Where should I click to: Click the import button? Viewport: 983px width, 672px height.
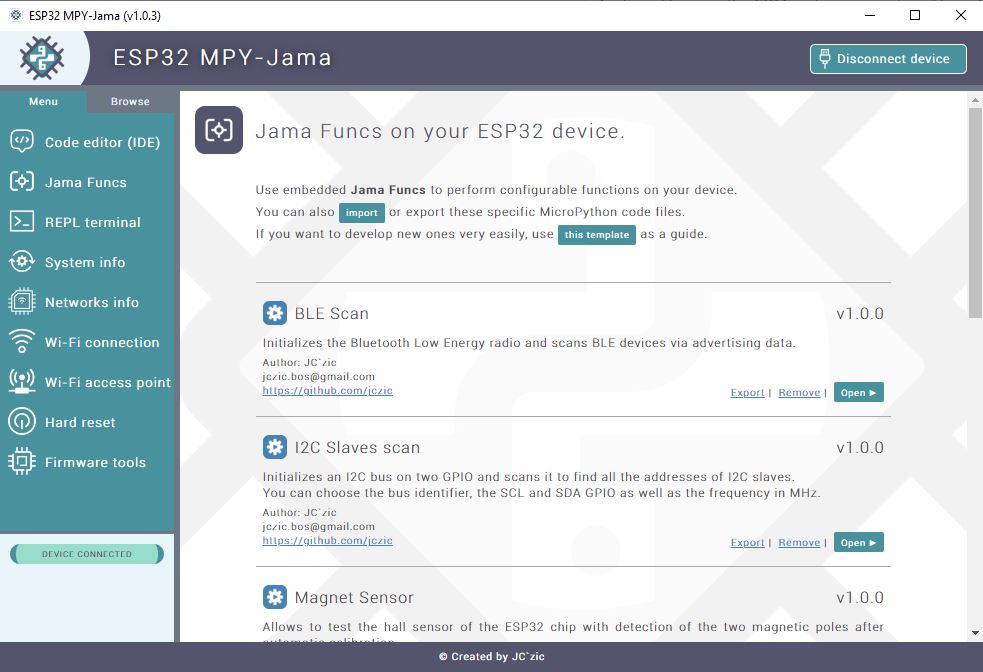point(362,213)
